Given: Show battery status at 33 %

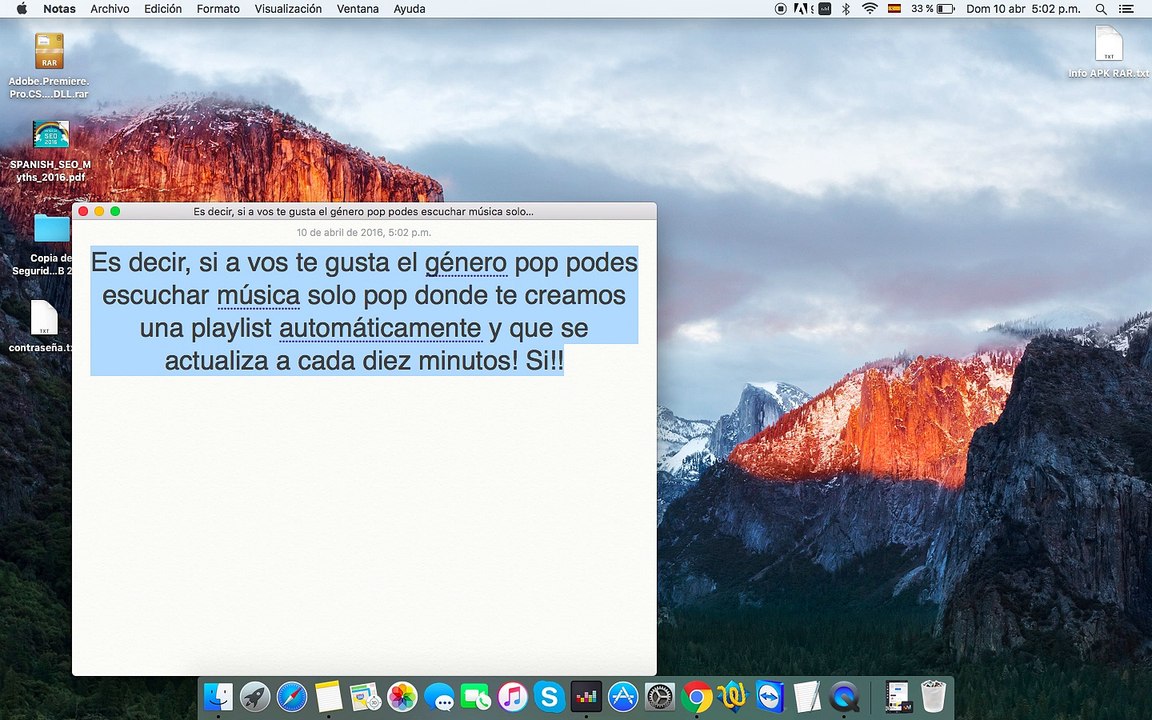Looking at the screenshot, I should pos(932,9).
